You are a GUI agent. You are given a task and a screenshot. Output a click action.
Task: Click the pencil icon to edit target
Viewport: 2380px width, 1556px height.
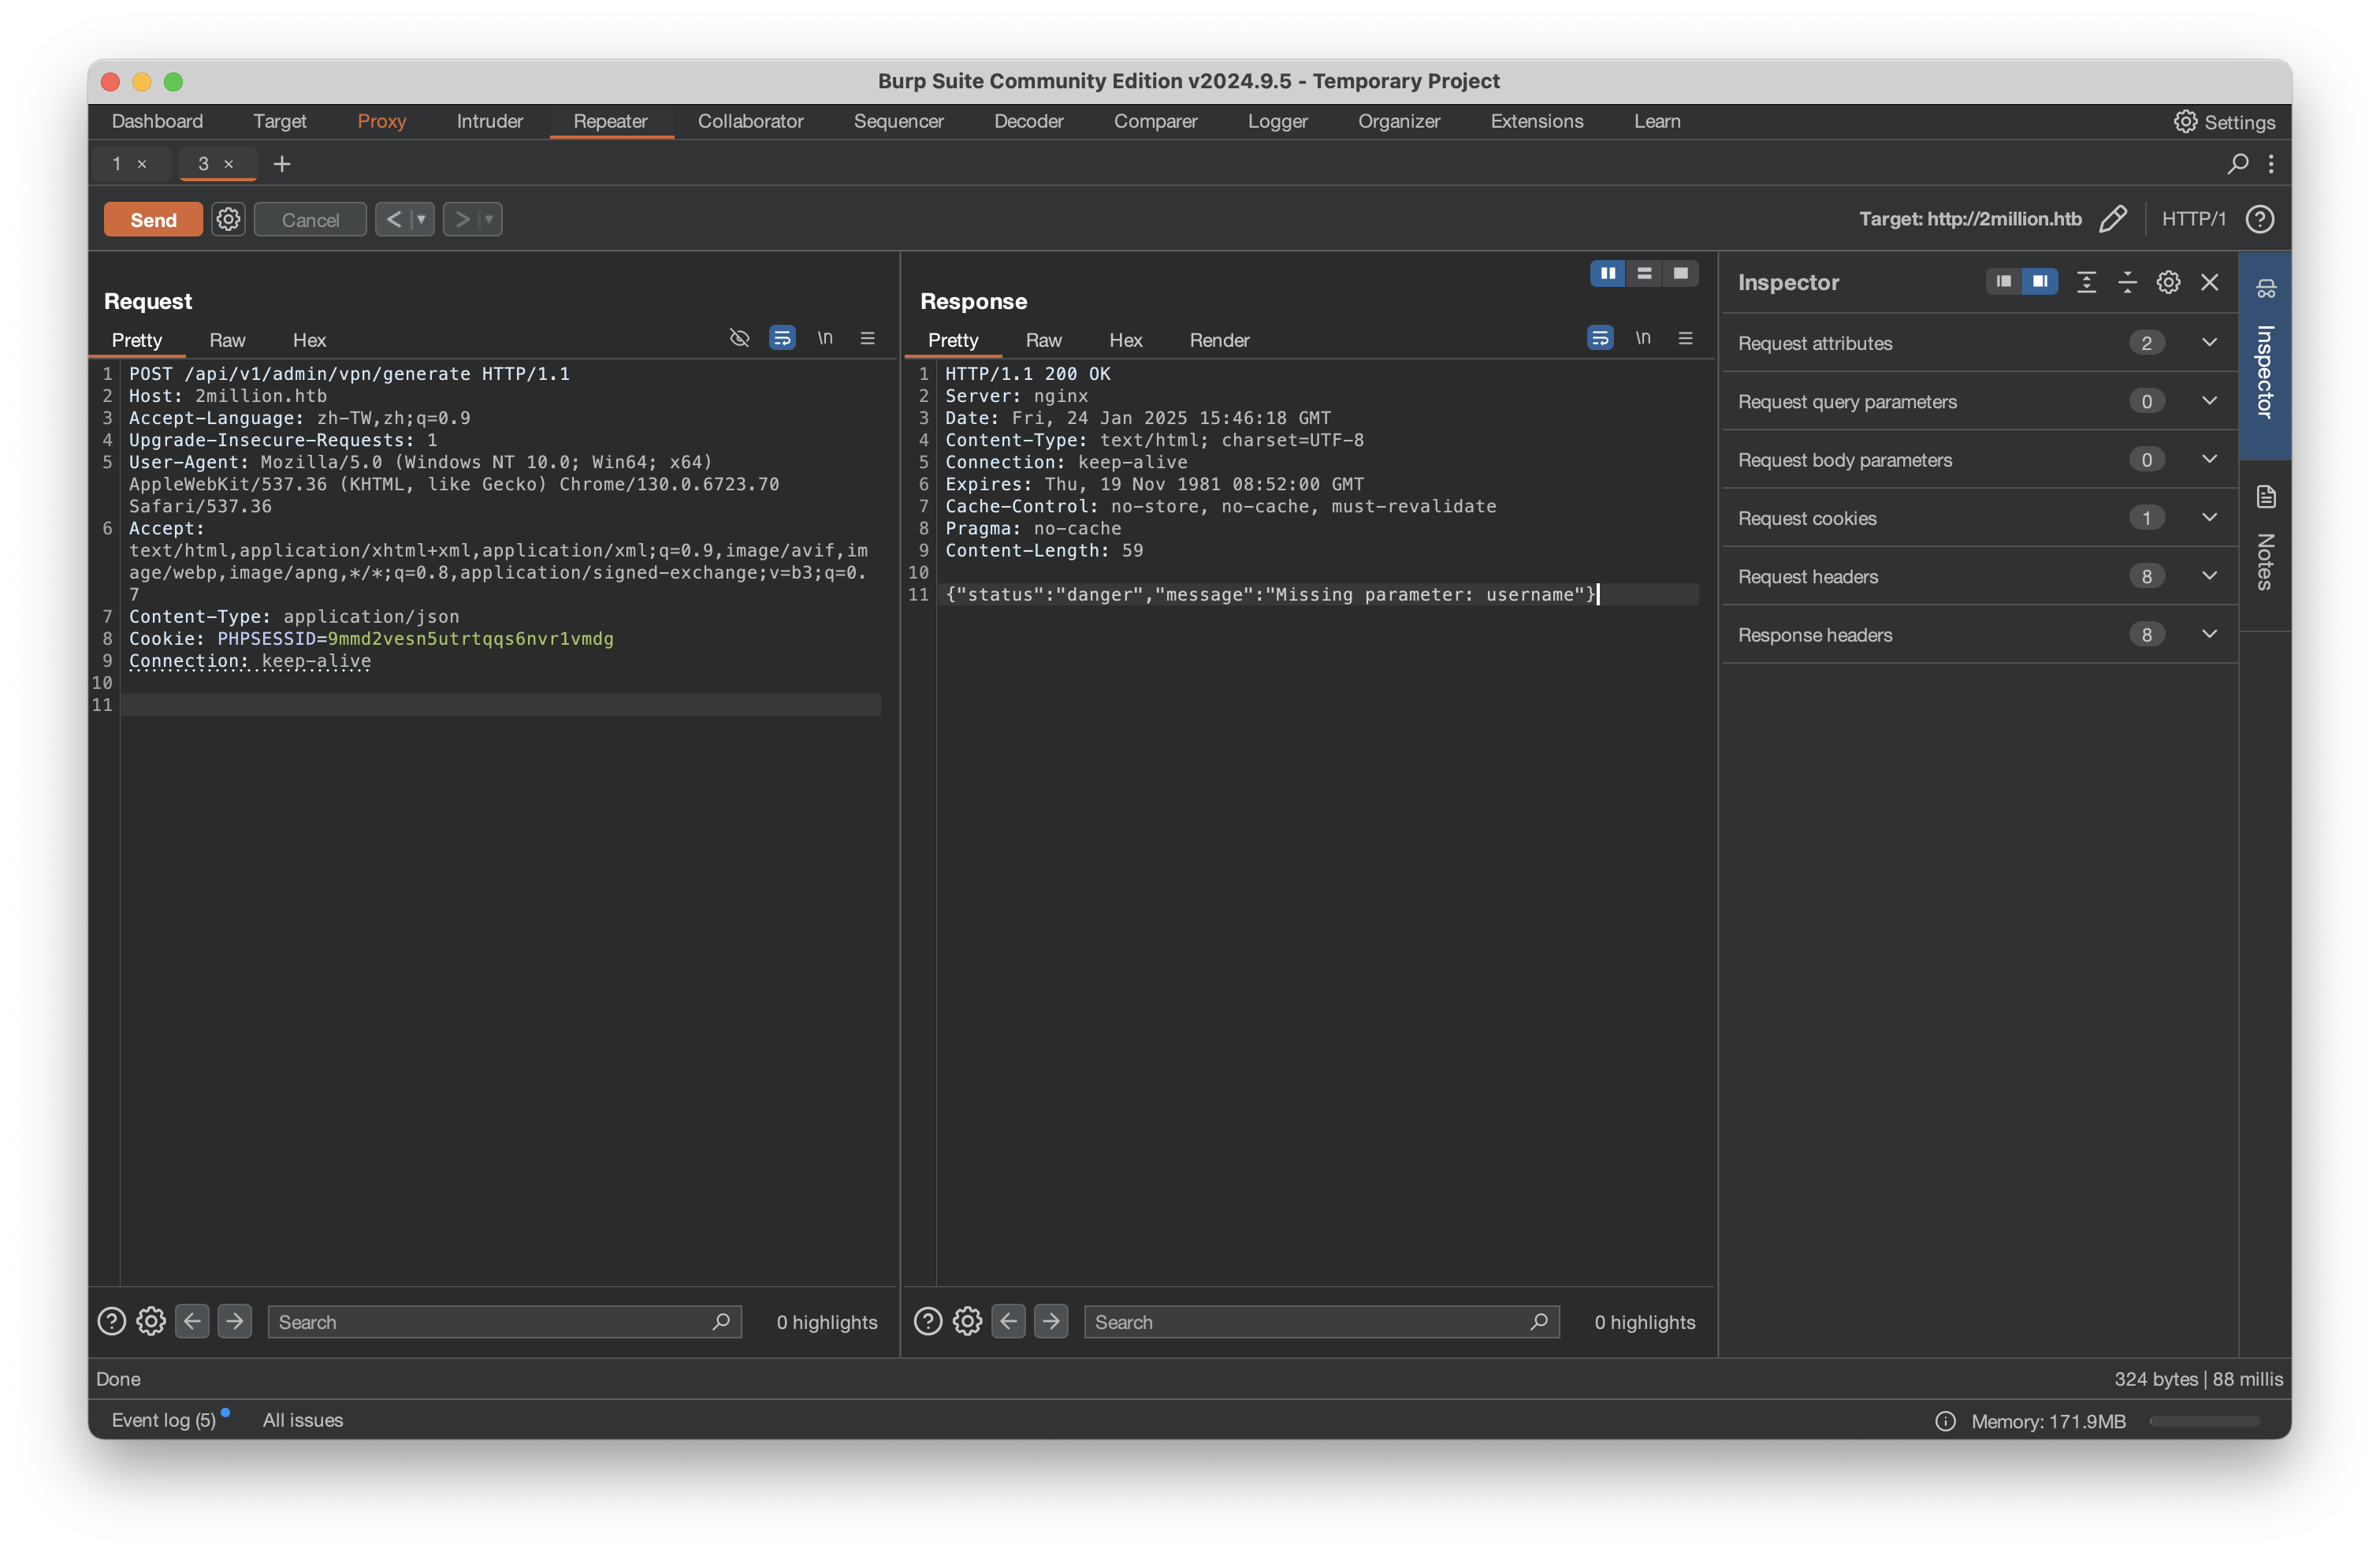[2112, 219]
